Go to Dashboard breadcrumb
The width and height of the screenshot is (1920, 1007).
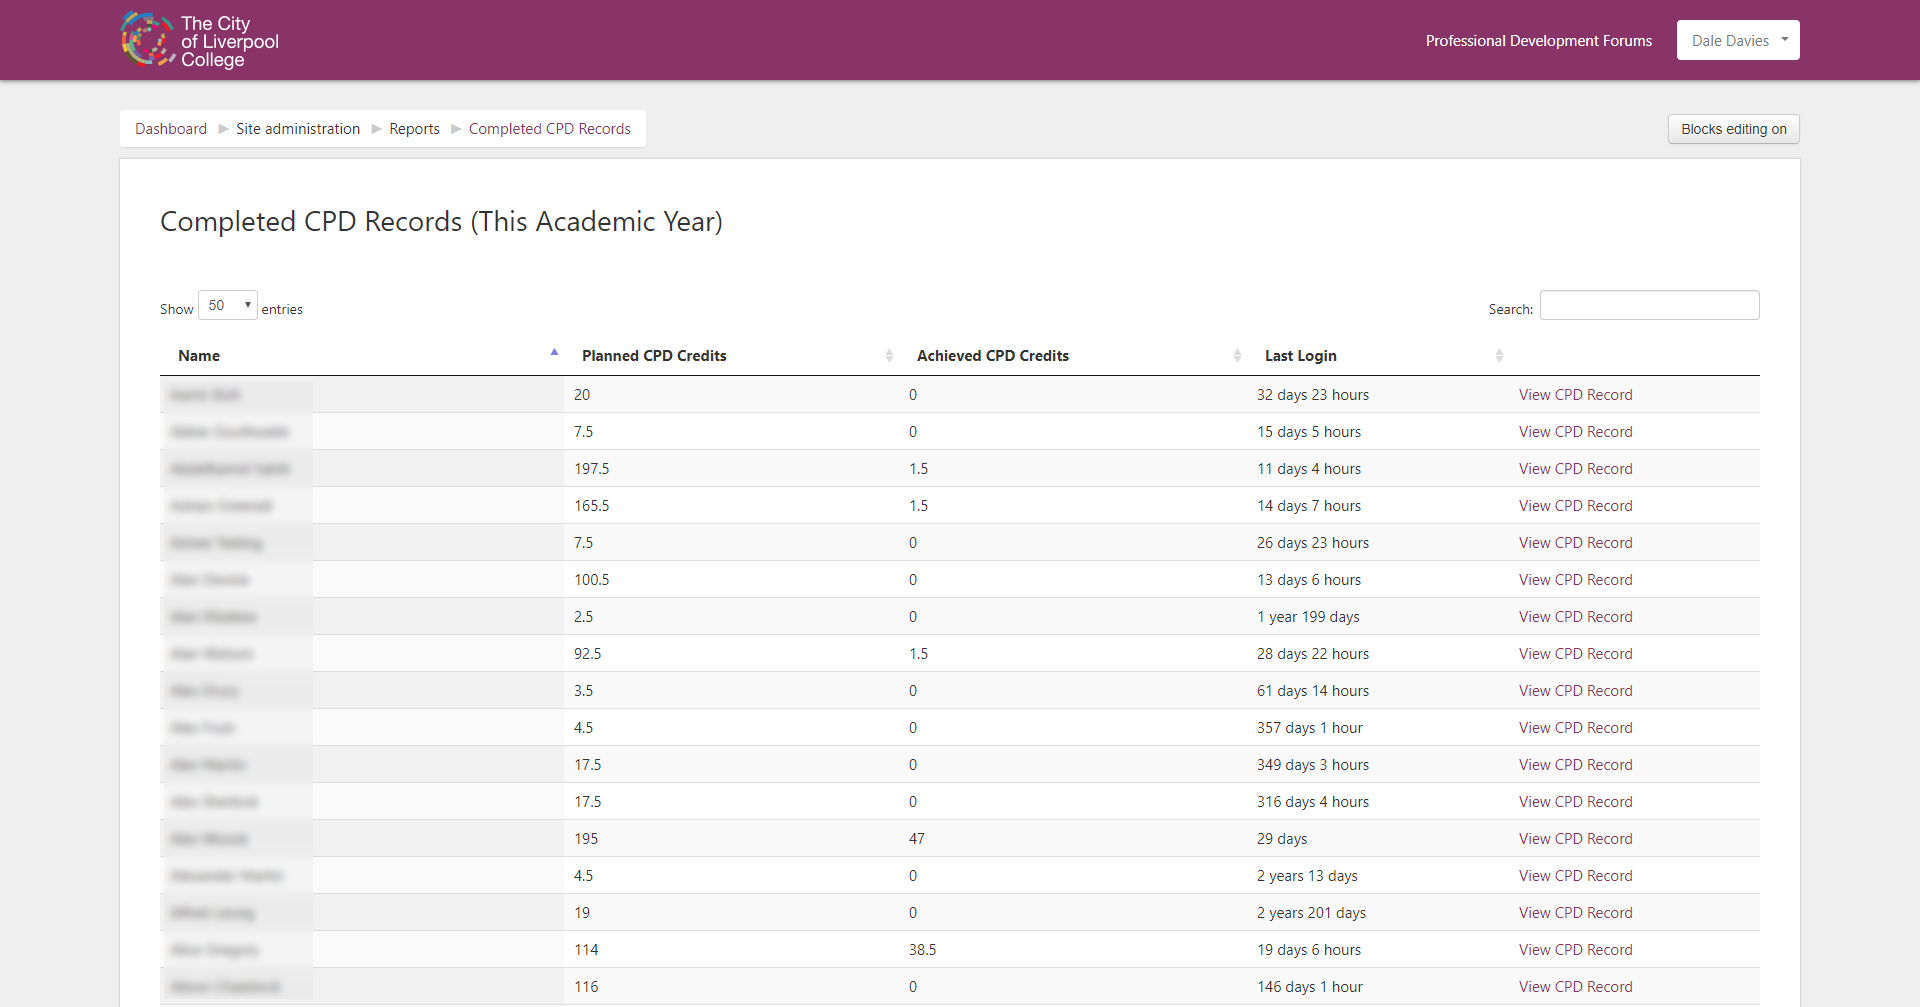tap(171, 129)
